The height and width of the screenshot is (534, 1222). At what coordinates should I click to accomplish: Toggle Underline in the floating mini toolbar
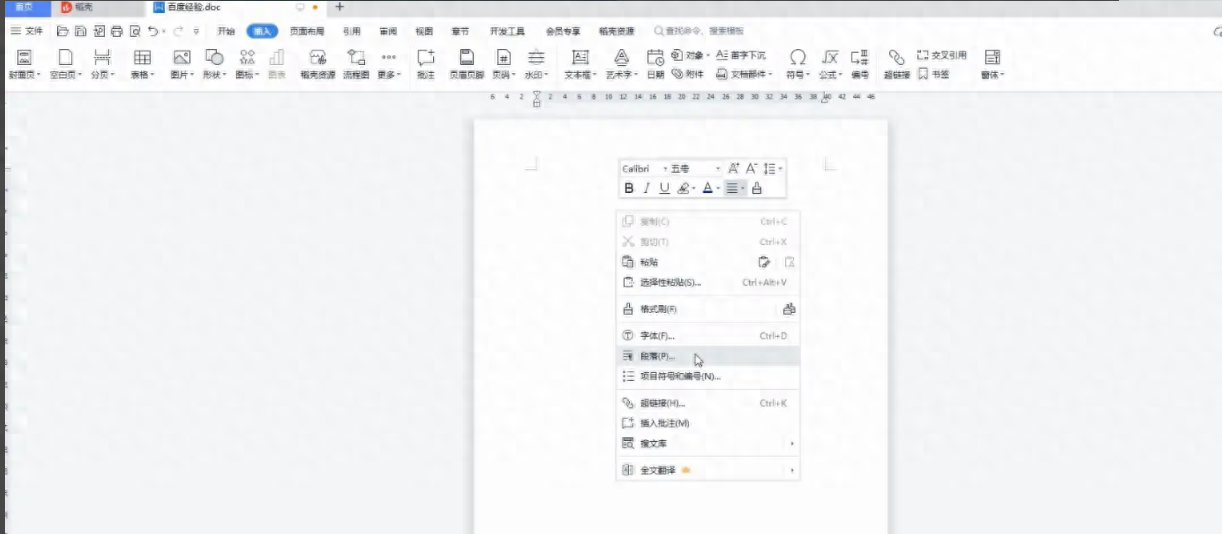(x=664, y=188)
